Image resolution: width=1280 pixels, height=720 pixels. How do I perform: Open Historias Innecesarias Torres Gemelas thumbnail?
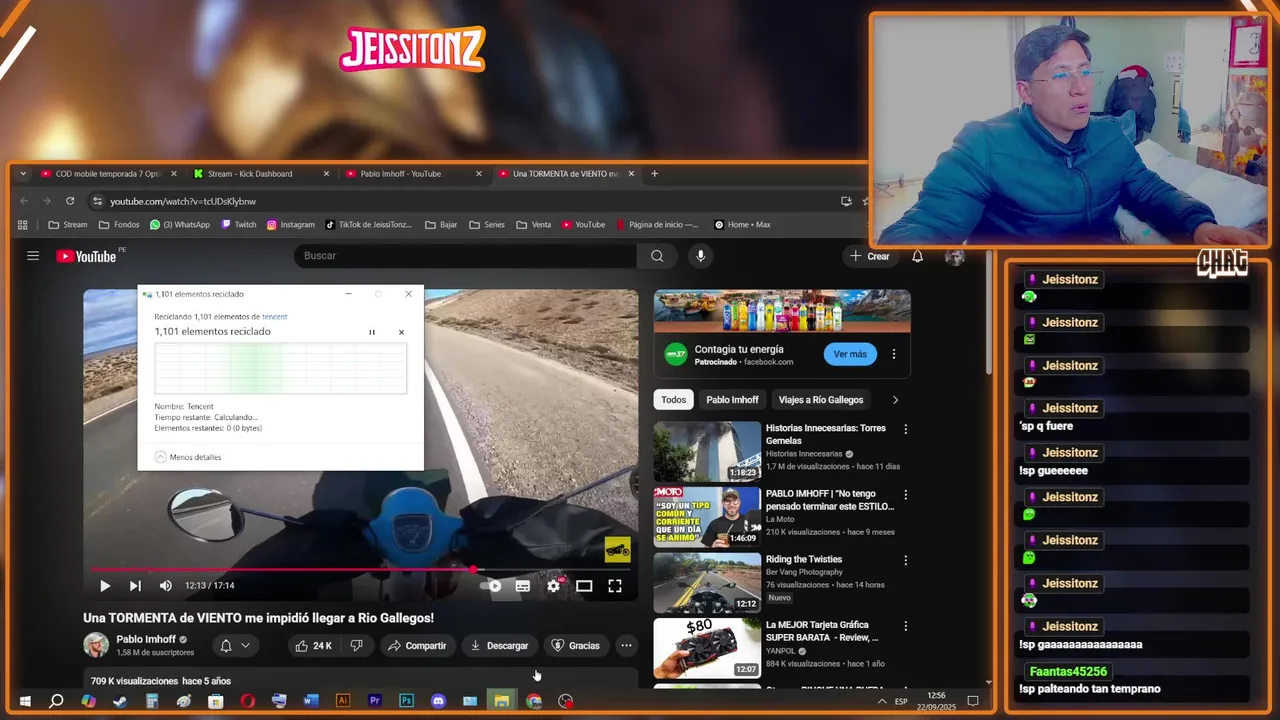(707, 451)
